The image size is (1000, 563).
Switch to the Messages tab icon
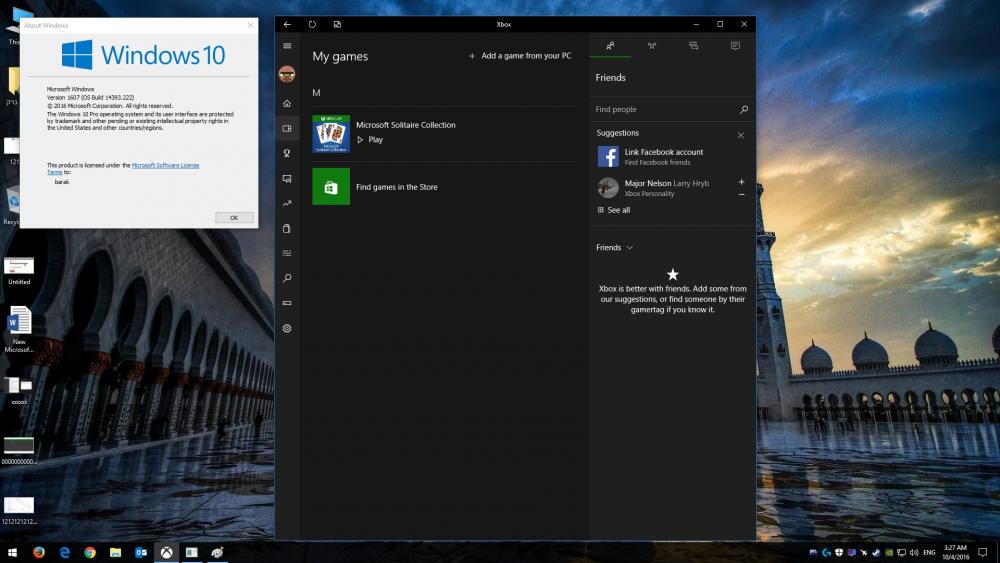click(693, 46)
